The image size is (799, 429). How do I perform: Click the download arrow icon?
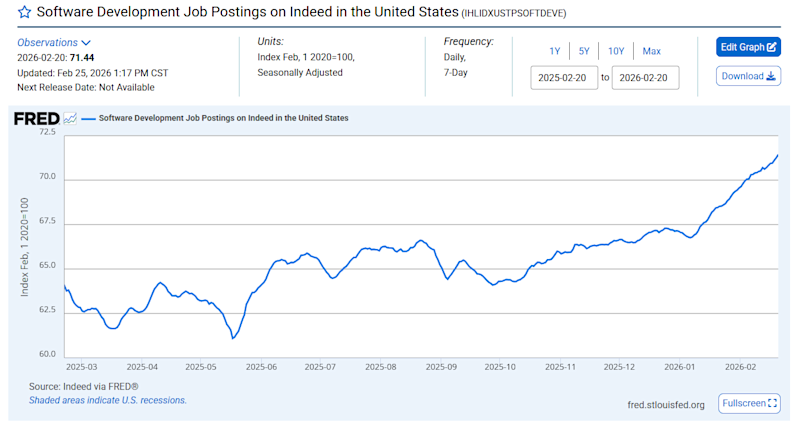pyautogui.click(x=771, y=76)
